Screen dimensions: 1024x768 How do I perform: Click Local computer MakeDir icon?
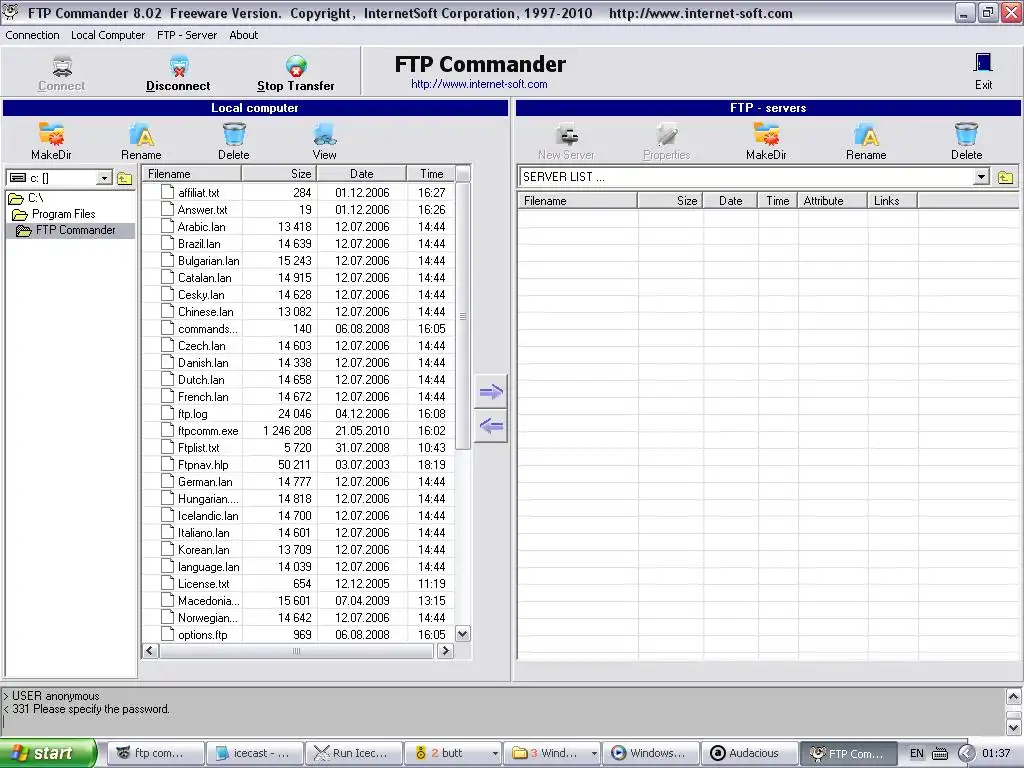(51, 135)
